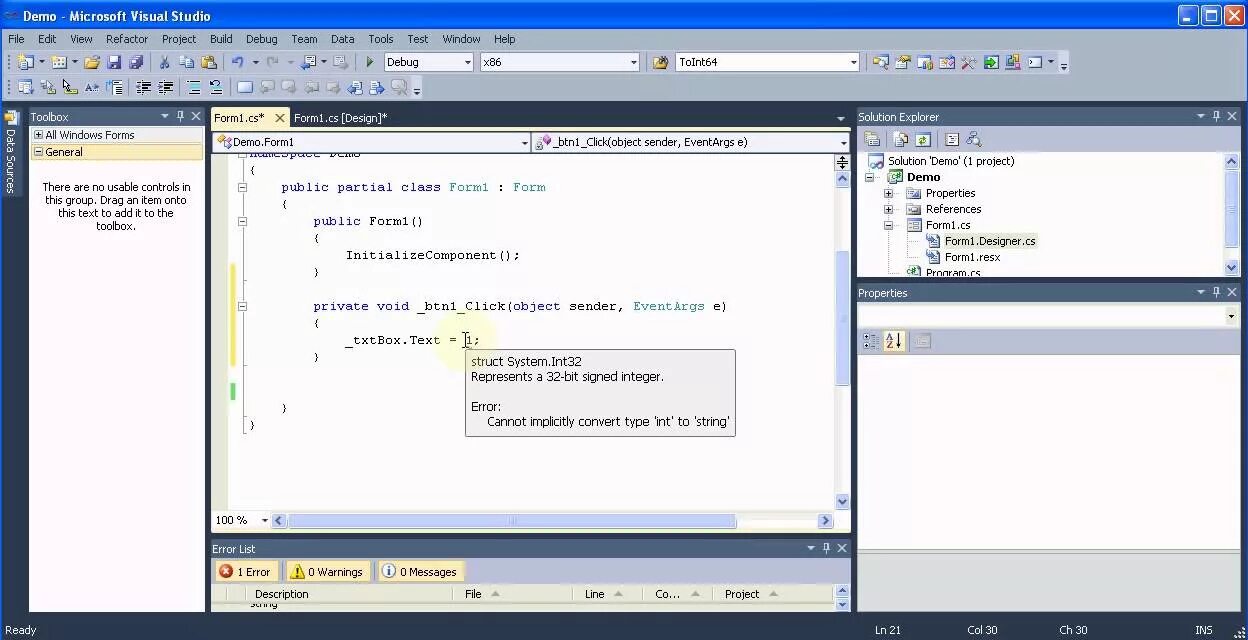Viewport: 1248px width, 640px height.
Task: Switch to the Form1.cs [Design]* tab
Action: 340,118
